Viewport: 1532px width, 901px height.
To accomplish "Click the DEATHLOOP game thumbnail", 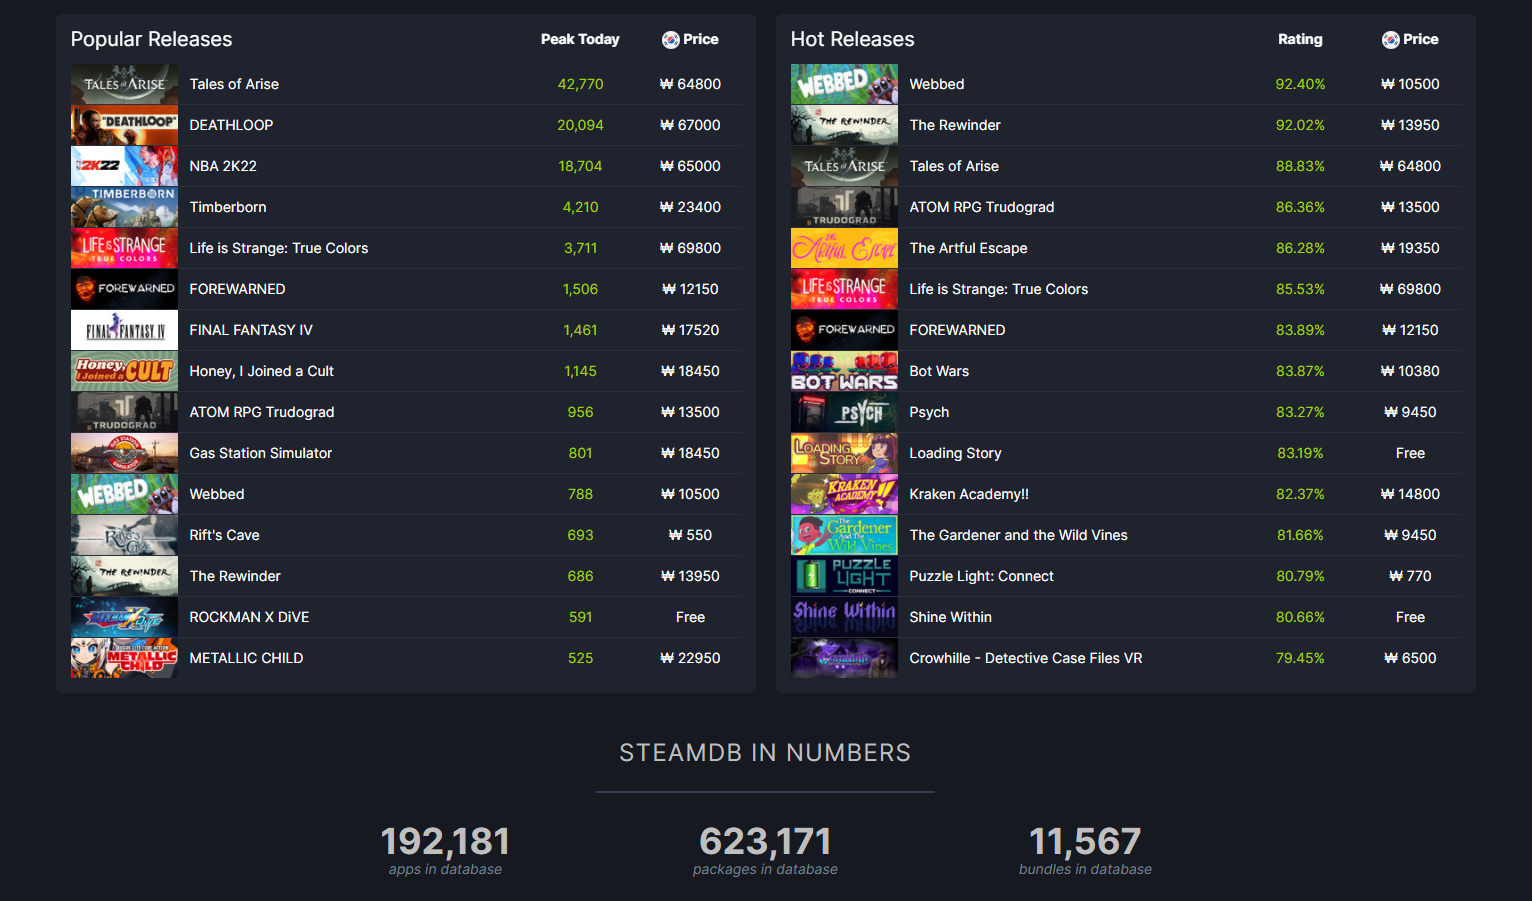I will [124, 125].
